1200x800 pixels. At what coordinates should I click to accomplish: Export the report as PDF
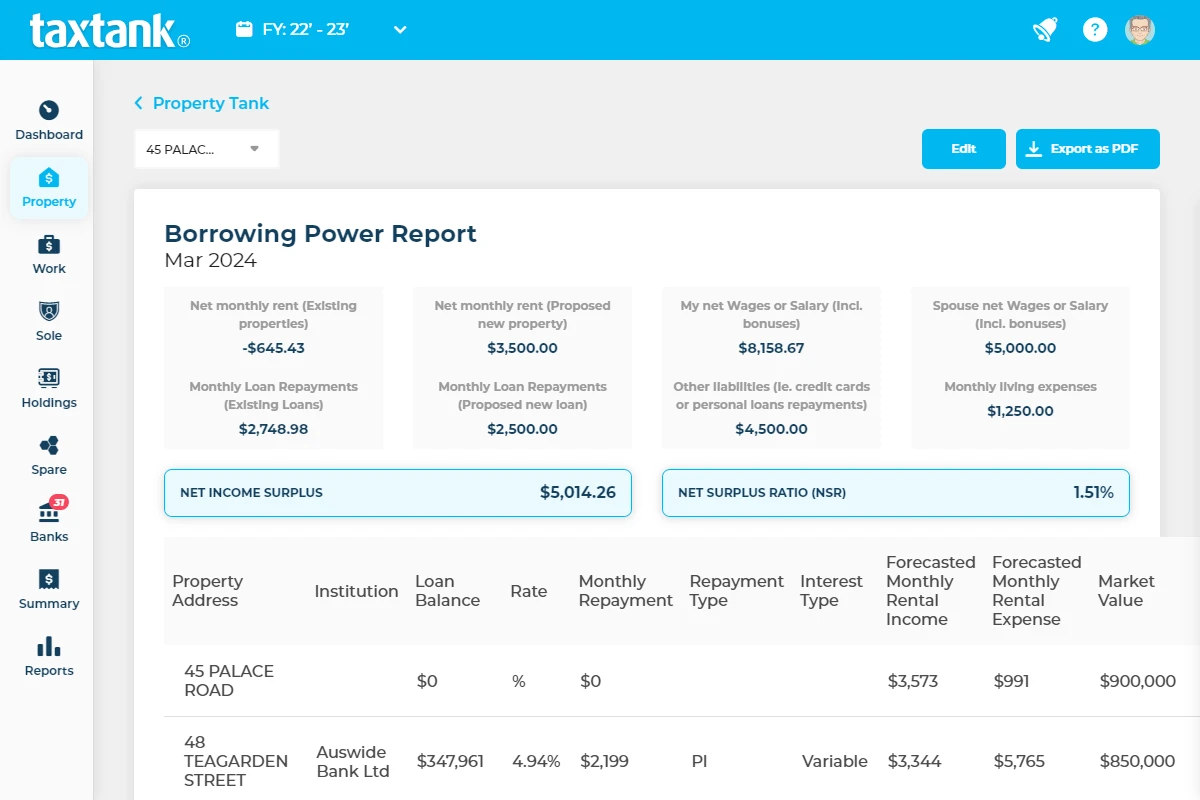pos(1087,148)
